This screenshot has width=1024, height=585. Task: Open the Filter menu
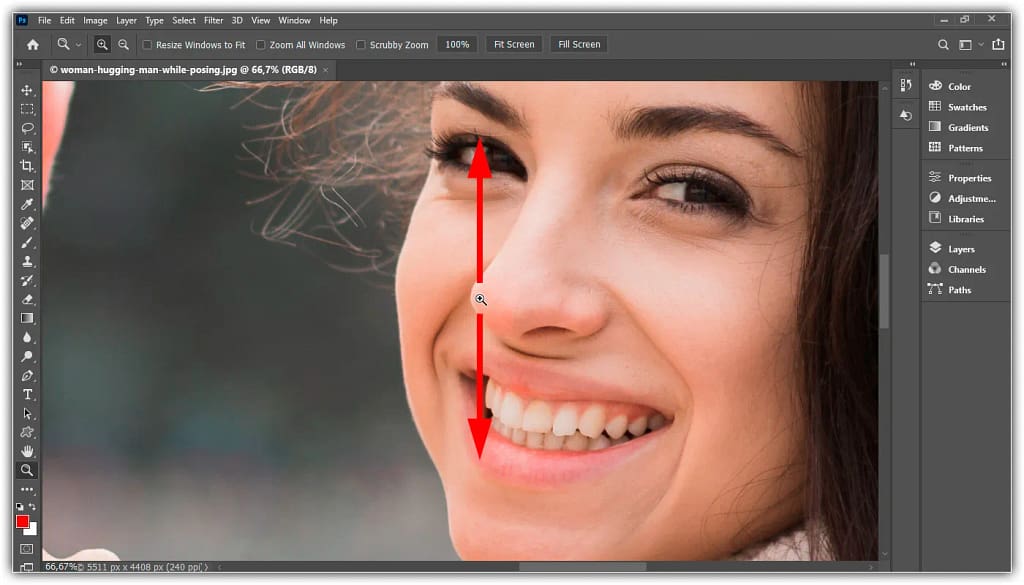[x=213, y=20]
